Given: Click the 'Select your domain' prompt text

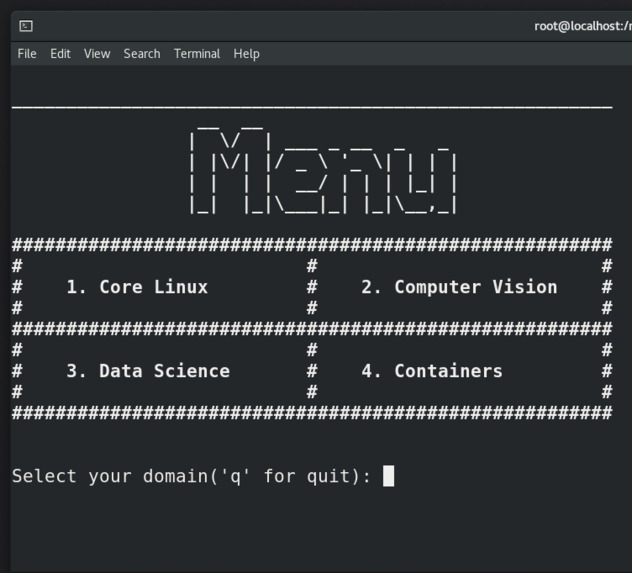Looking at the screenshot, I should tap(191, 476).
